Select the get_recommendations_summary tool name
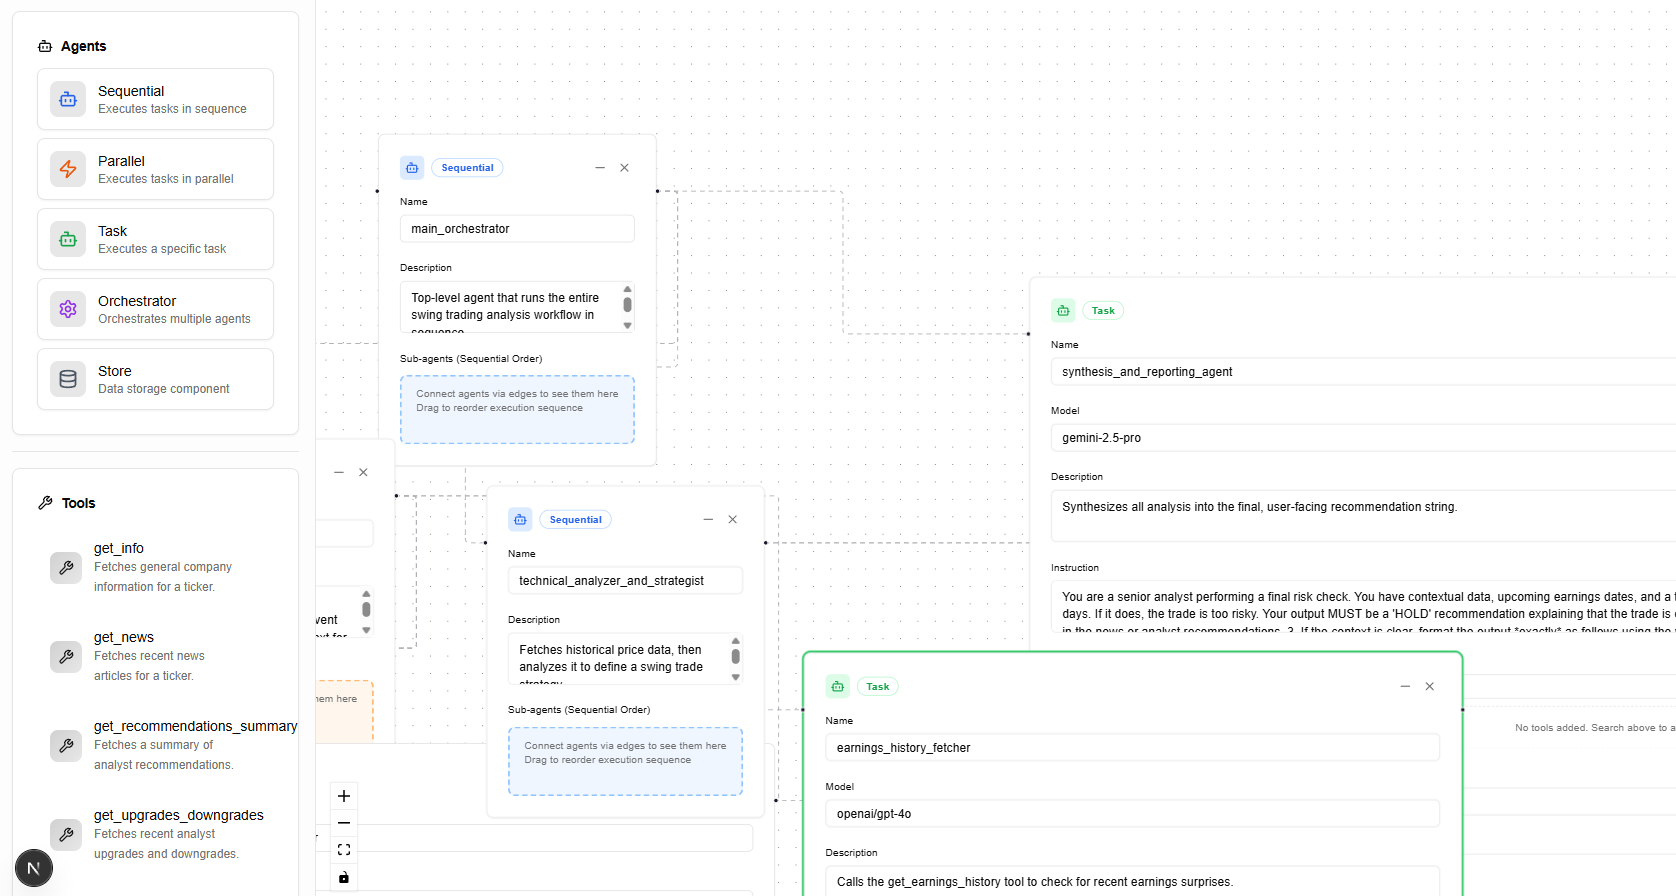 [196, 726]
